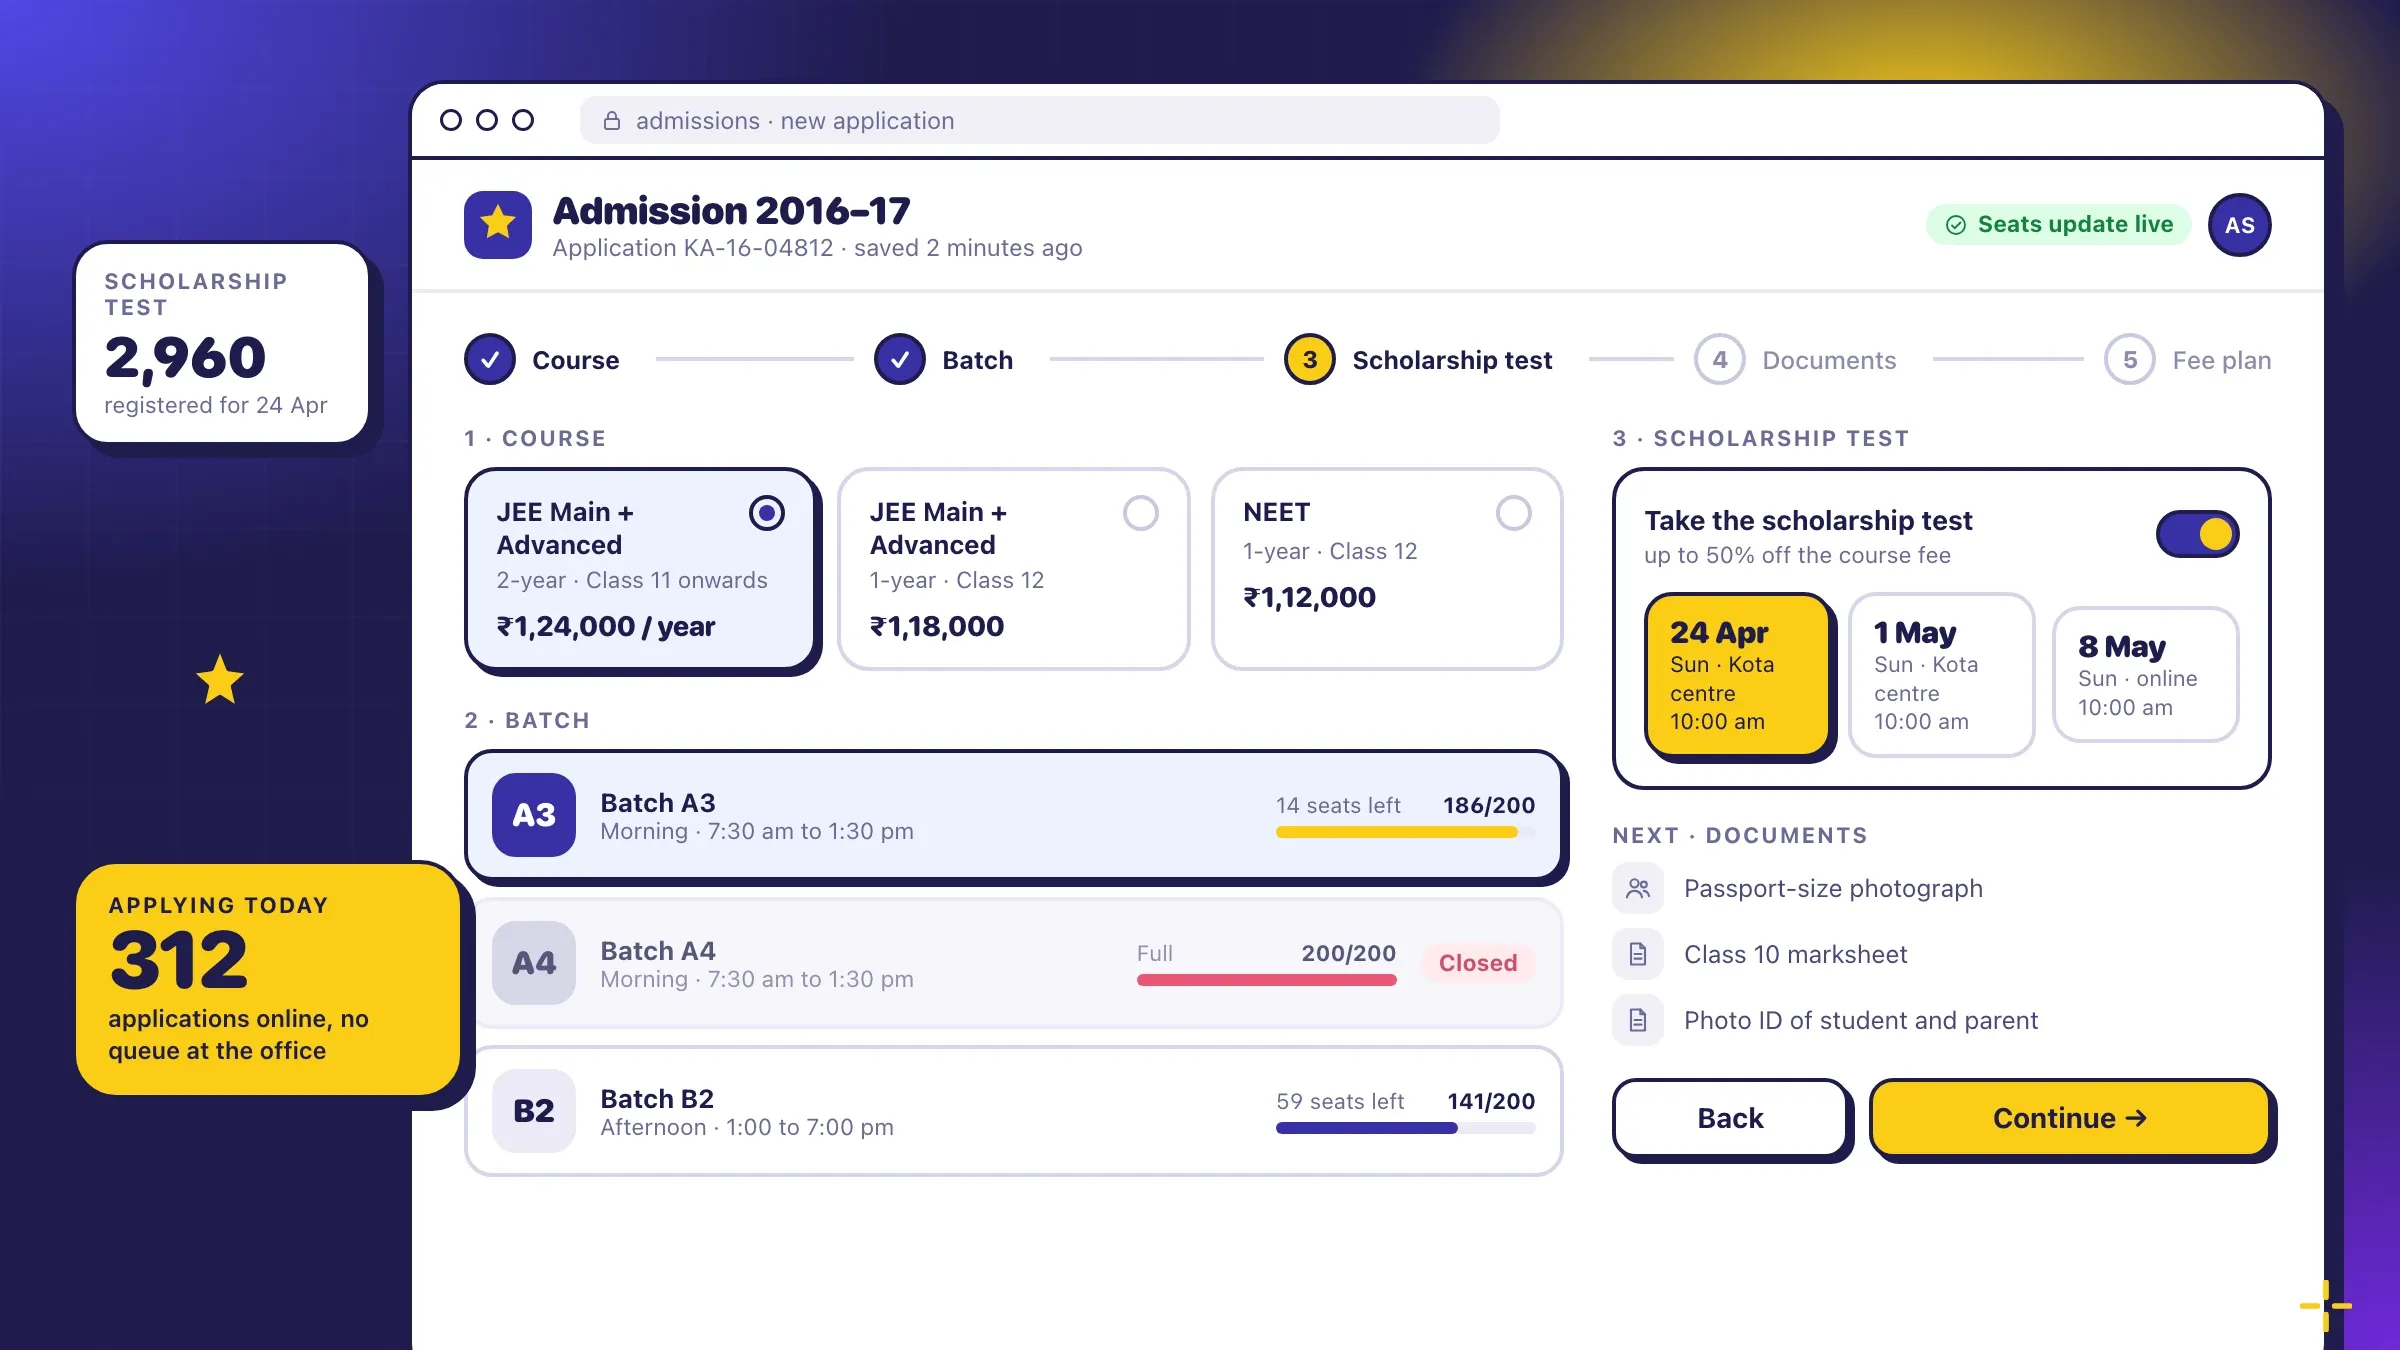The width and height of the screenshot is (2400, 1350).
Task: Select the NEET course radio button
Action: (x=1514, y=513)
